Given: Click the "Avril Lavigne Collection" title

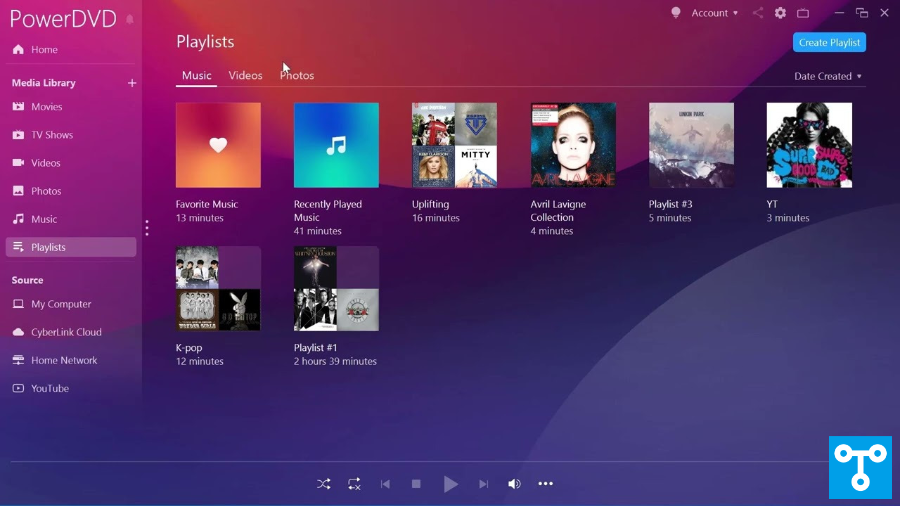Looking at the screenshot, I should [x=558, y=211].
